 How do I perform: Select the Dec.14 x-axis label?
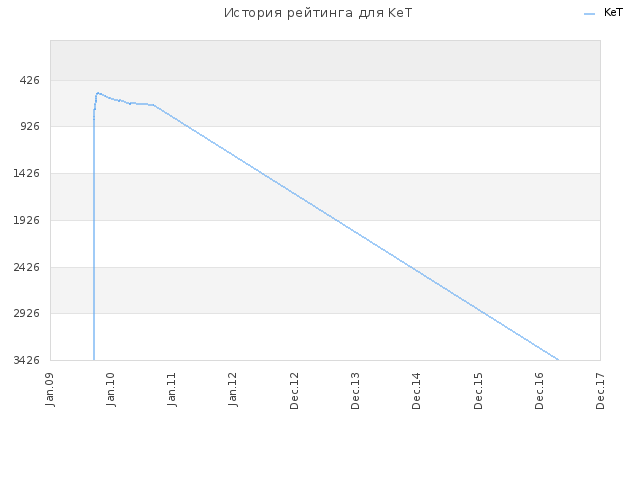[x=416, y=391]
